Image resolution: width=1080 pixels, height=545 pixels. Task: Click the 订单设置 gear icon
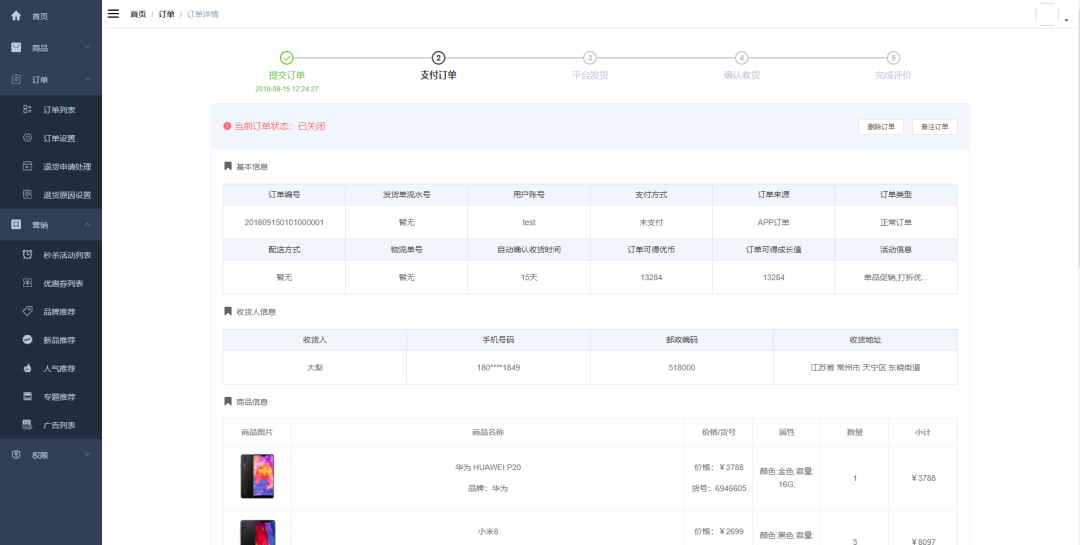(28, 138)
